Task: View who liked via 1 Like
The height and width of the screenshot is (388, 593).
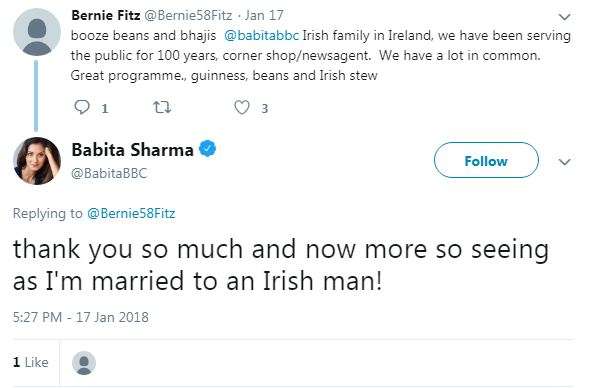Action: click(31, 362)
